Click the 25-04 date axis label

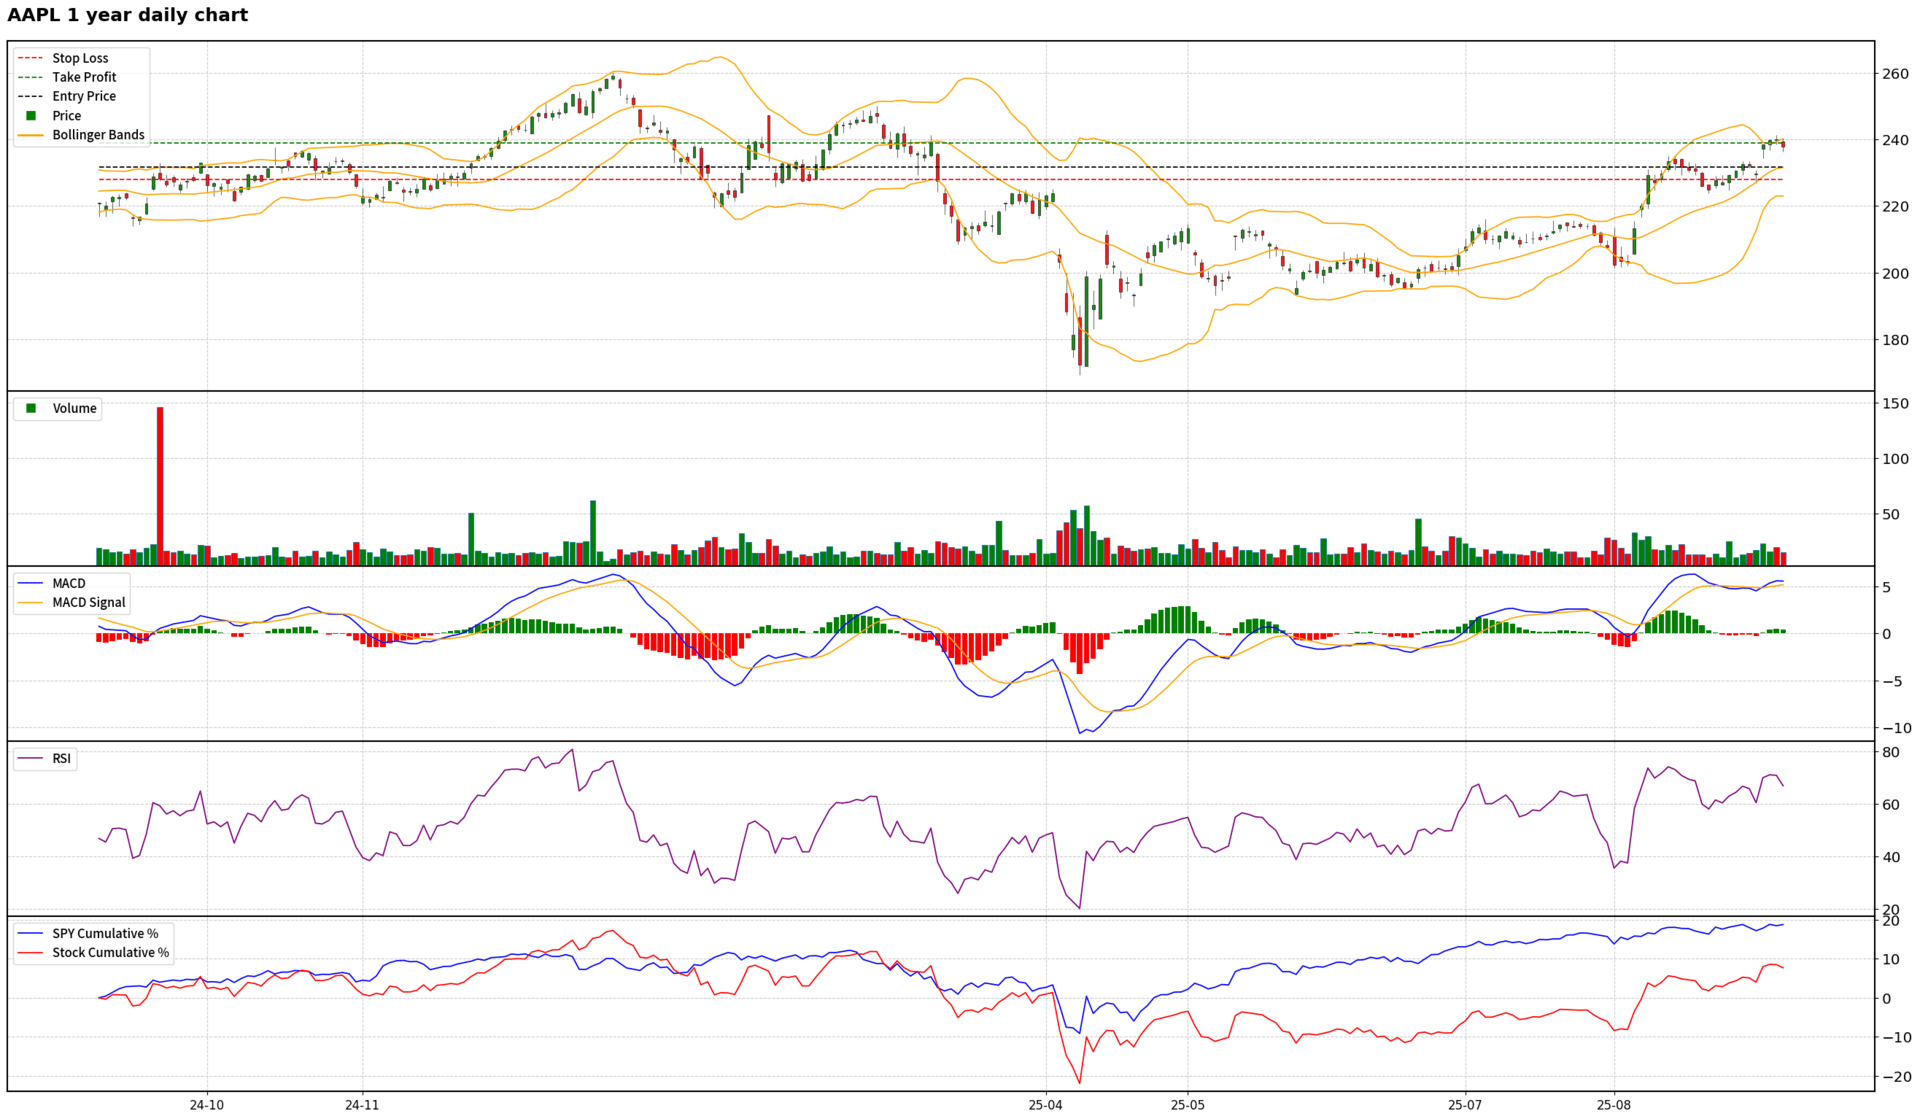click(1045, 1105)
